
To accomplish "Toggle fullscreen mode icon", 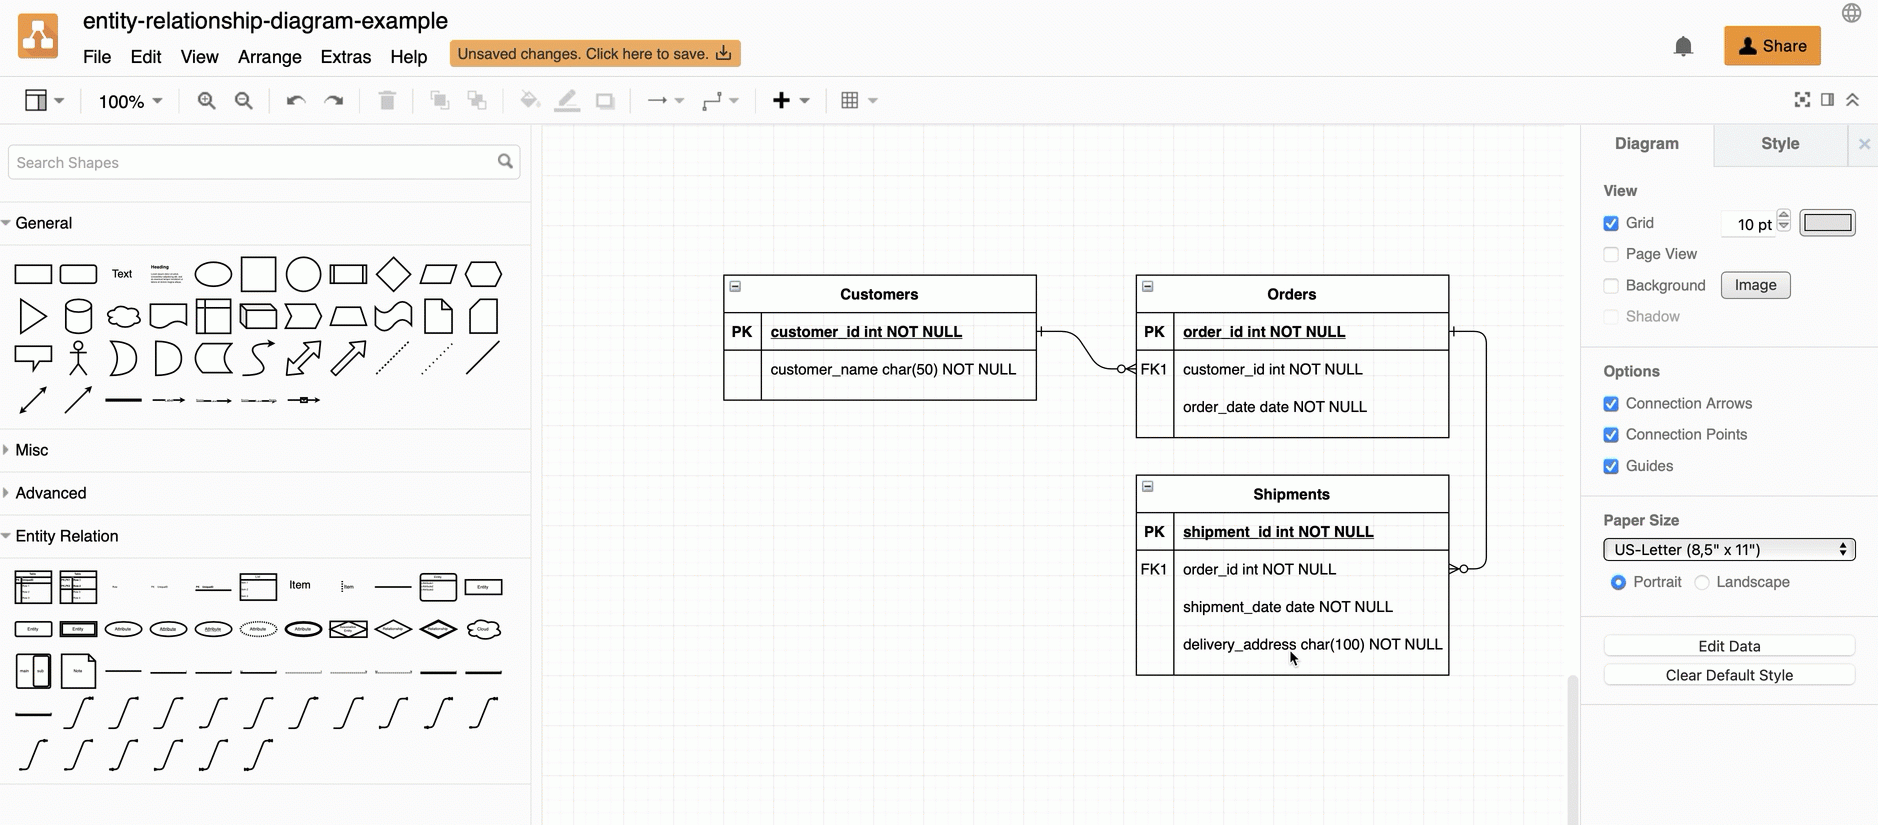I will point(1802,100).
